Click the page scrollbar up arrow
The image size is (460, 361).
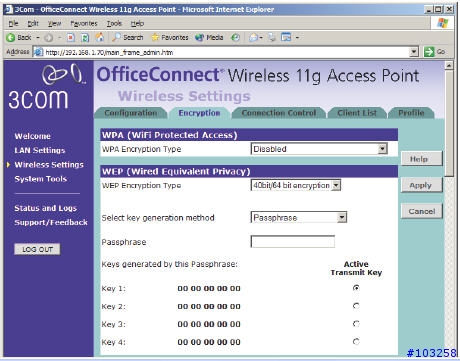(449, 65)
